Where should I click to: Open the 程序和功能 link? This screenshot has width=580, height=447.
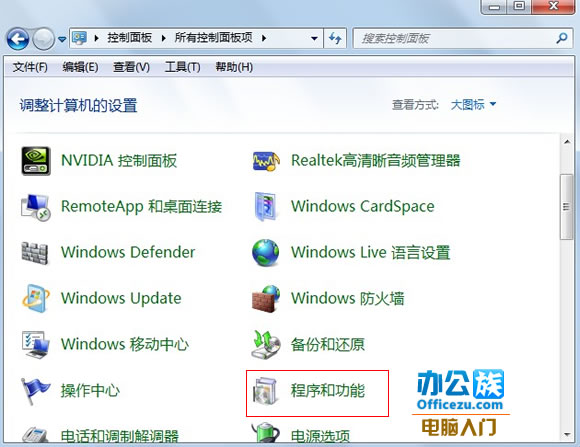tap(328, 391)
